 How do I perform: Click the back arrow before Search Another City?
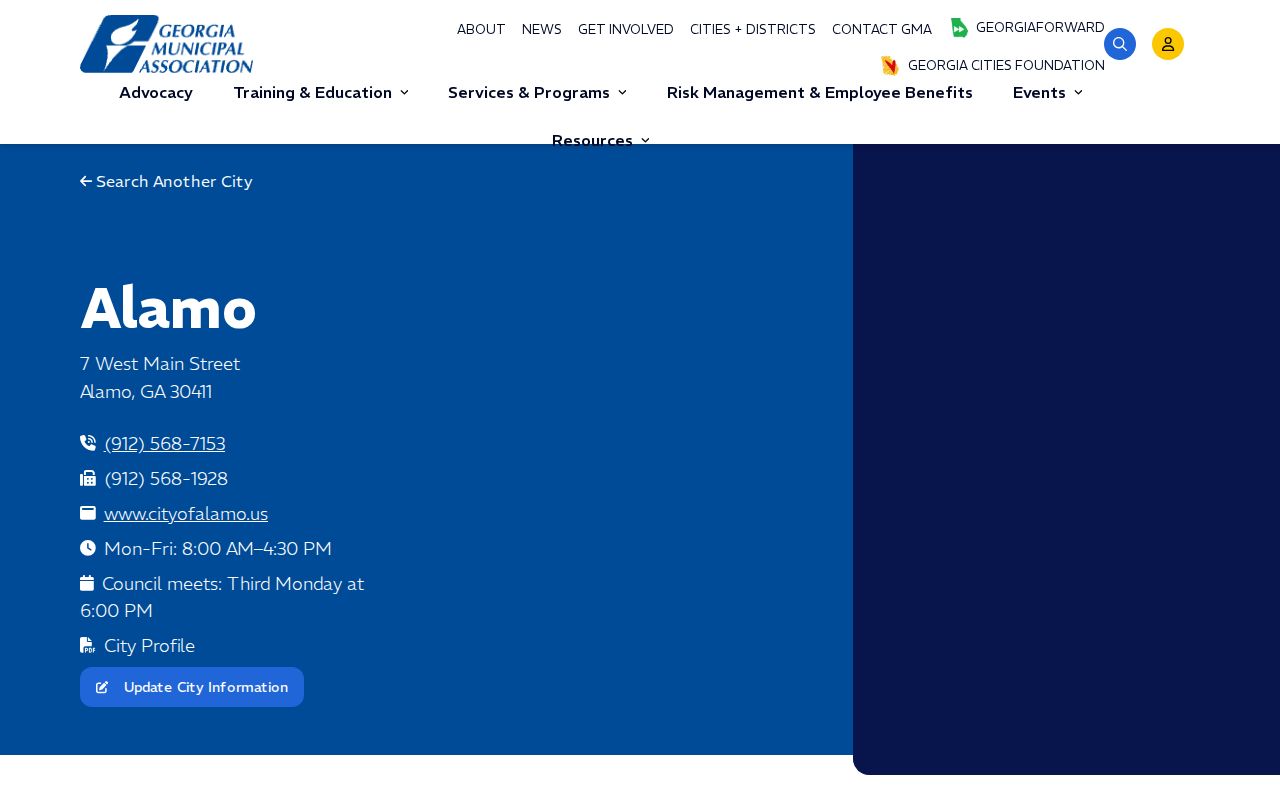coord(86,182)
